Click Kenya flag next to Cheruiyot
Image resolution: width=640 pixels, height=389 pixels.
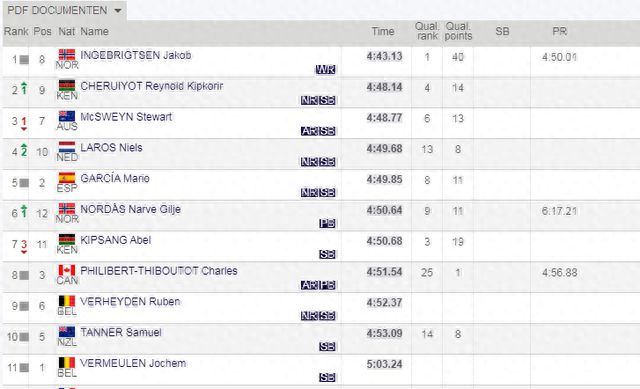(x=67, y=85)
